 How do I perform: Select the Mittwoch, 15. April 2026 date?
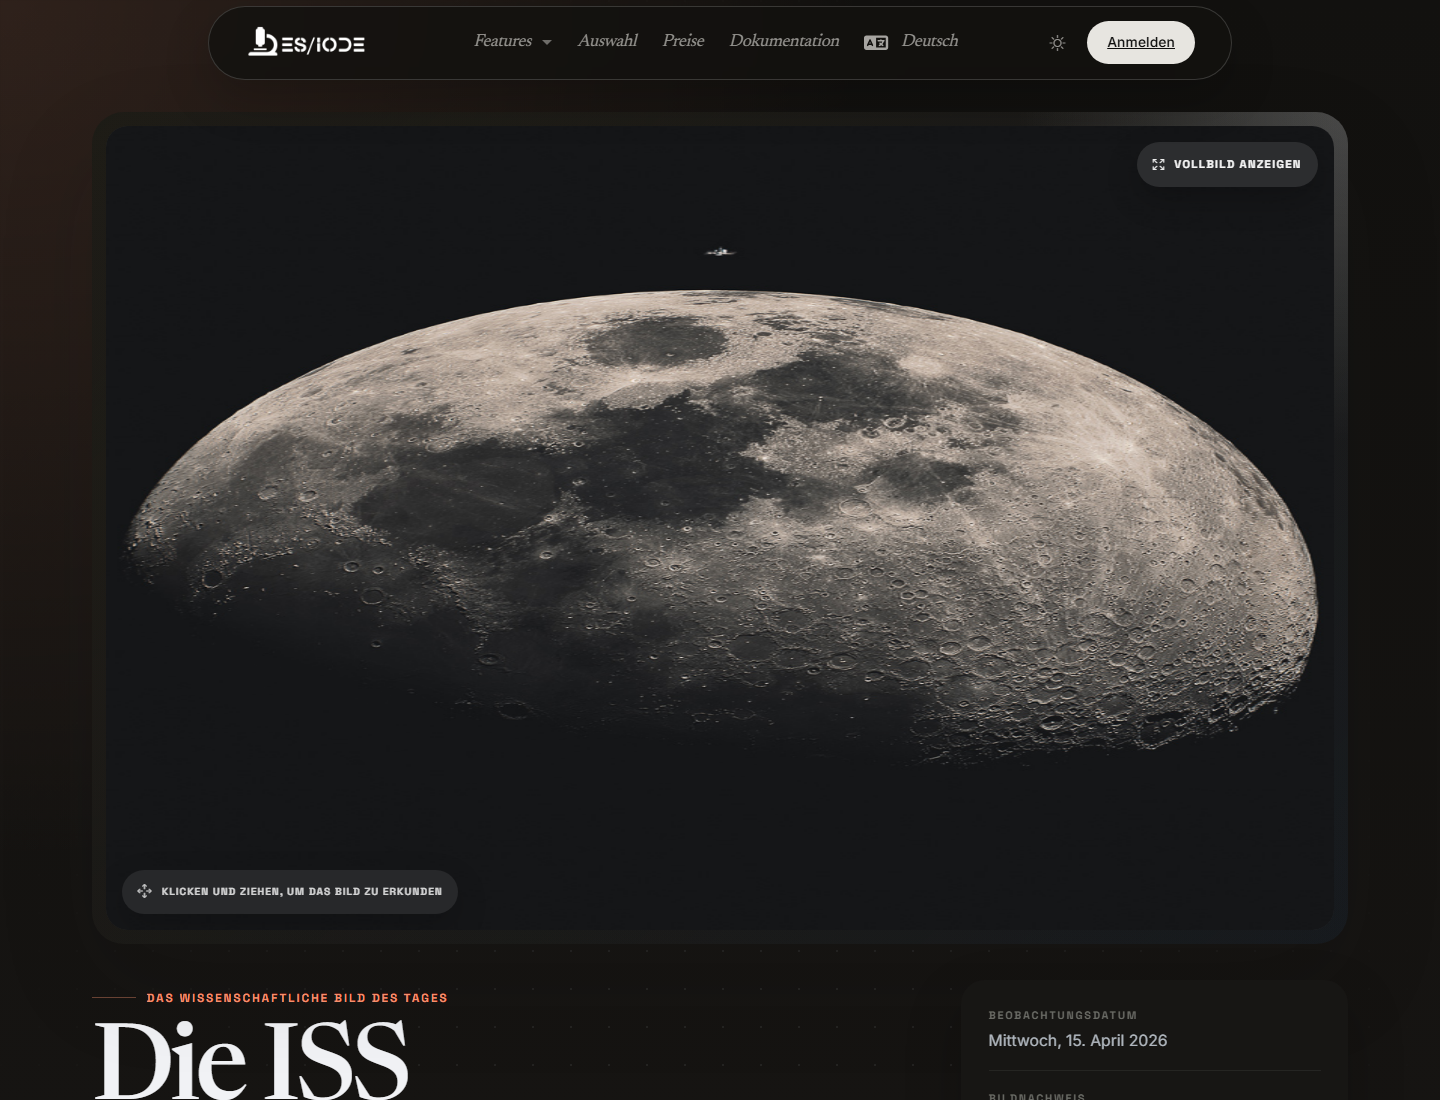click(x=1078, y=1040)
